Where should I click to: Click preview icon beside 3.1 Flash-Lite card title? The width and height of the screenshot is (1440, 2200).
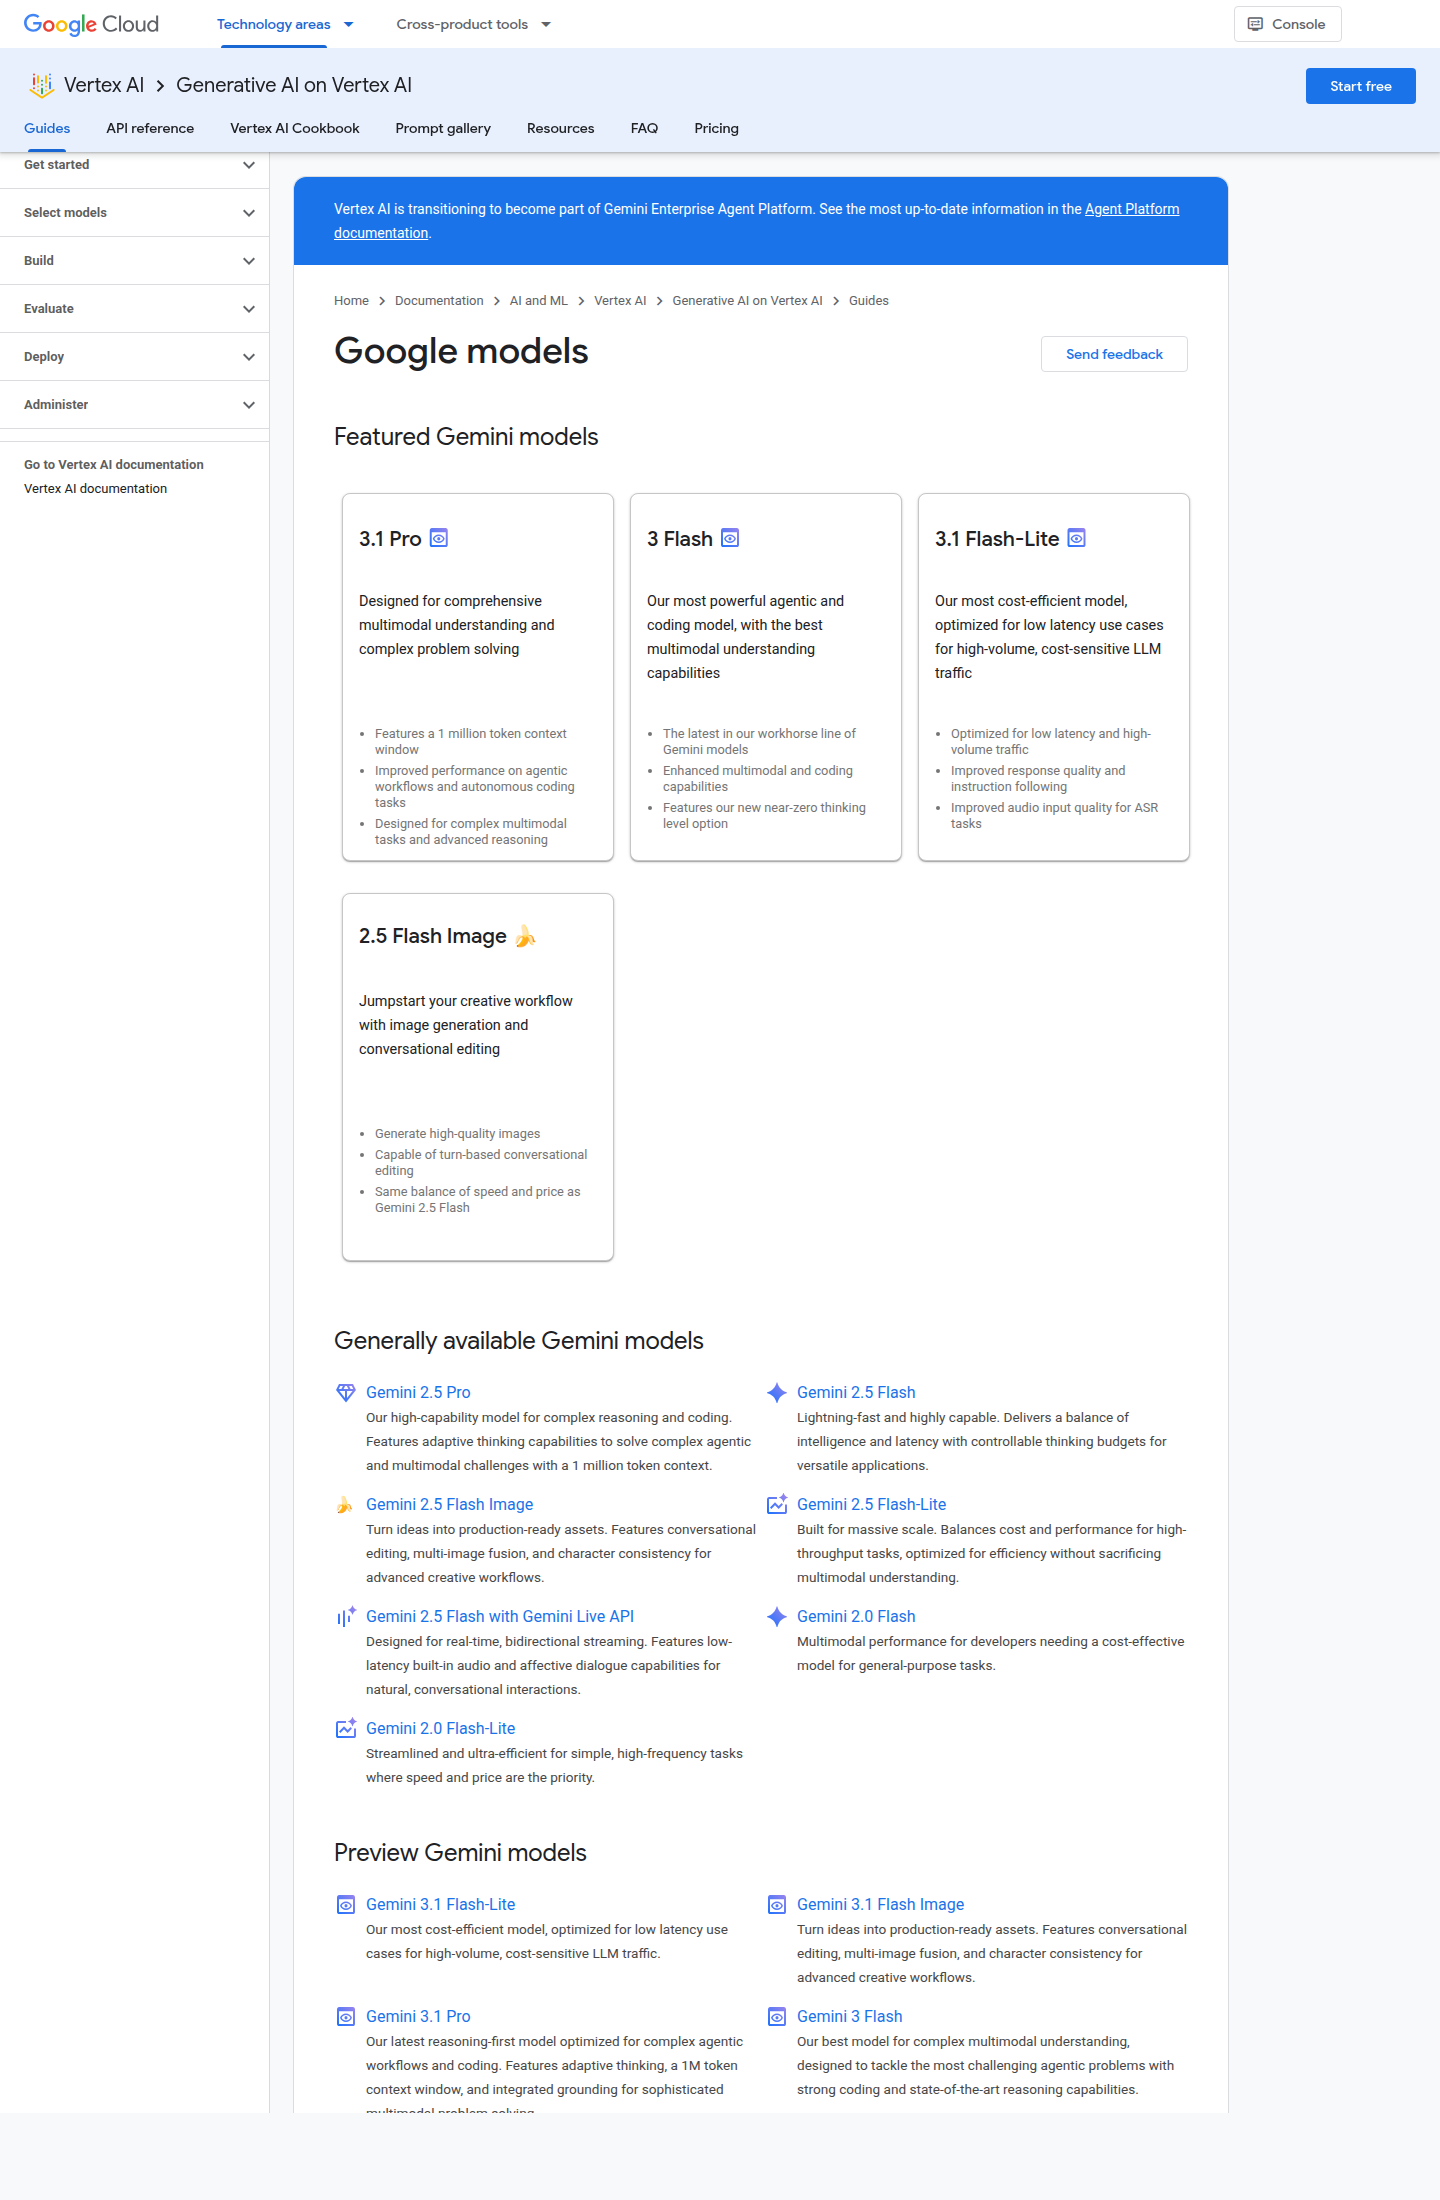coord(1077,538)
